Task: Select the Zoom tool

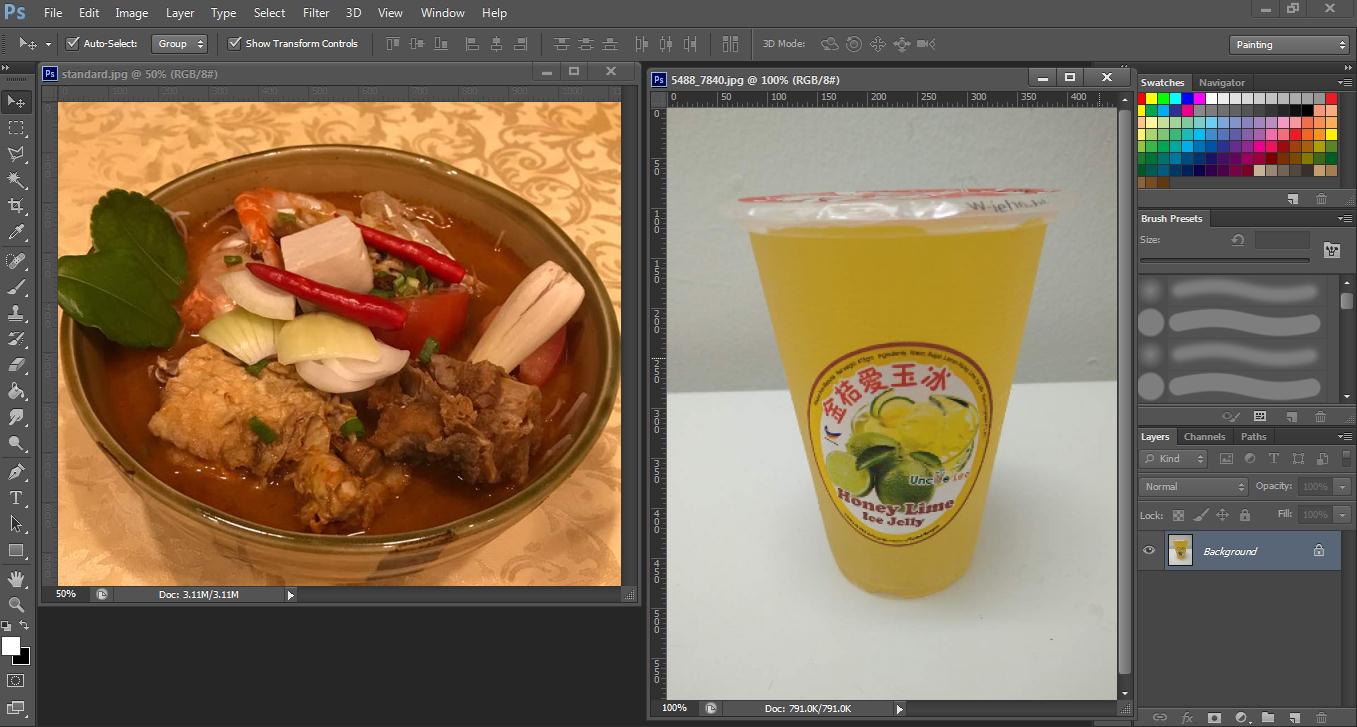Action: click(16, 605)
